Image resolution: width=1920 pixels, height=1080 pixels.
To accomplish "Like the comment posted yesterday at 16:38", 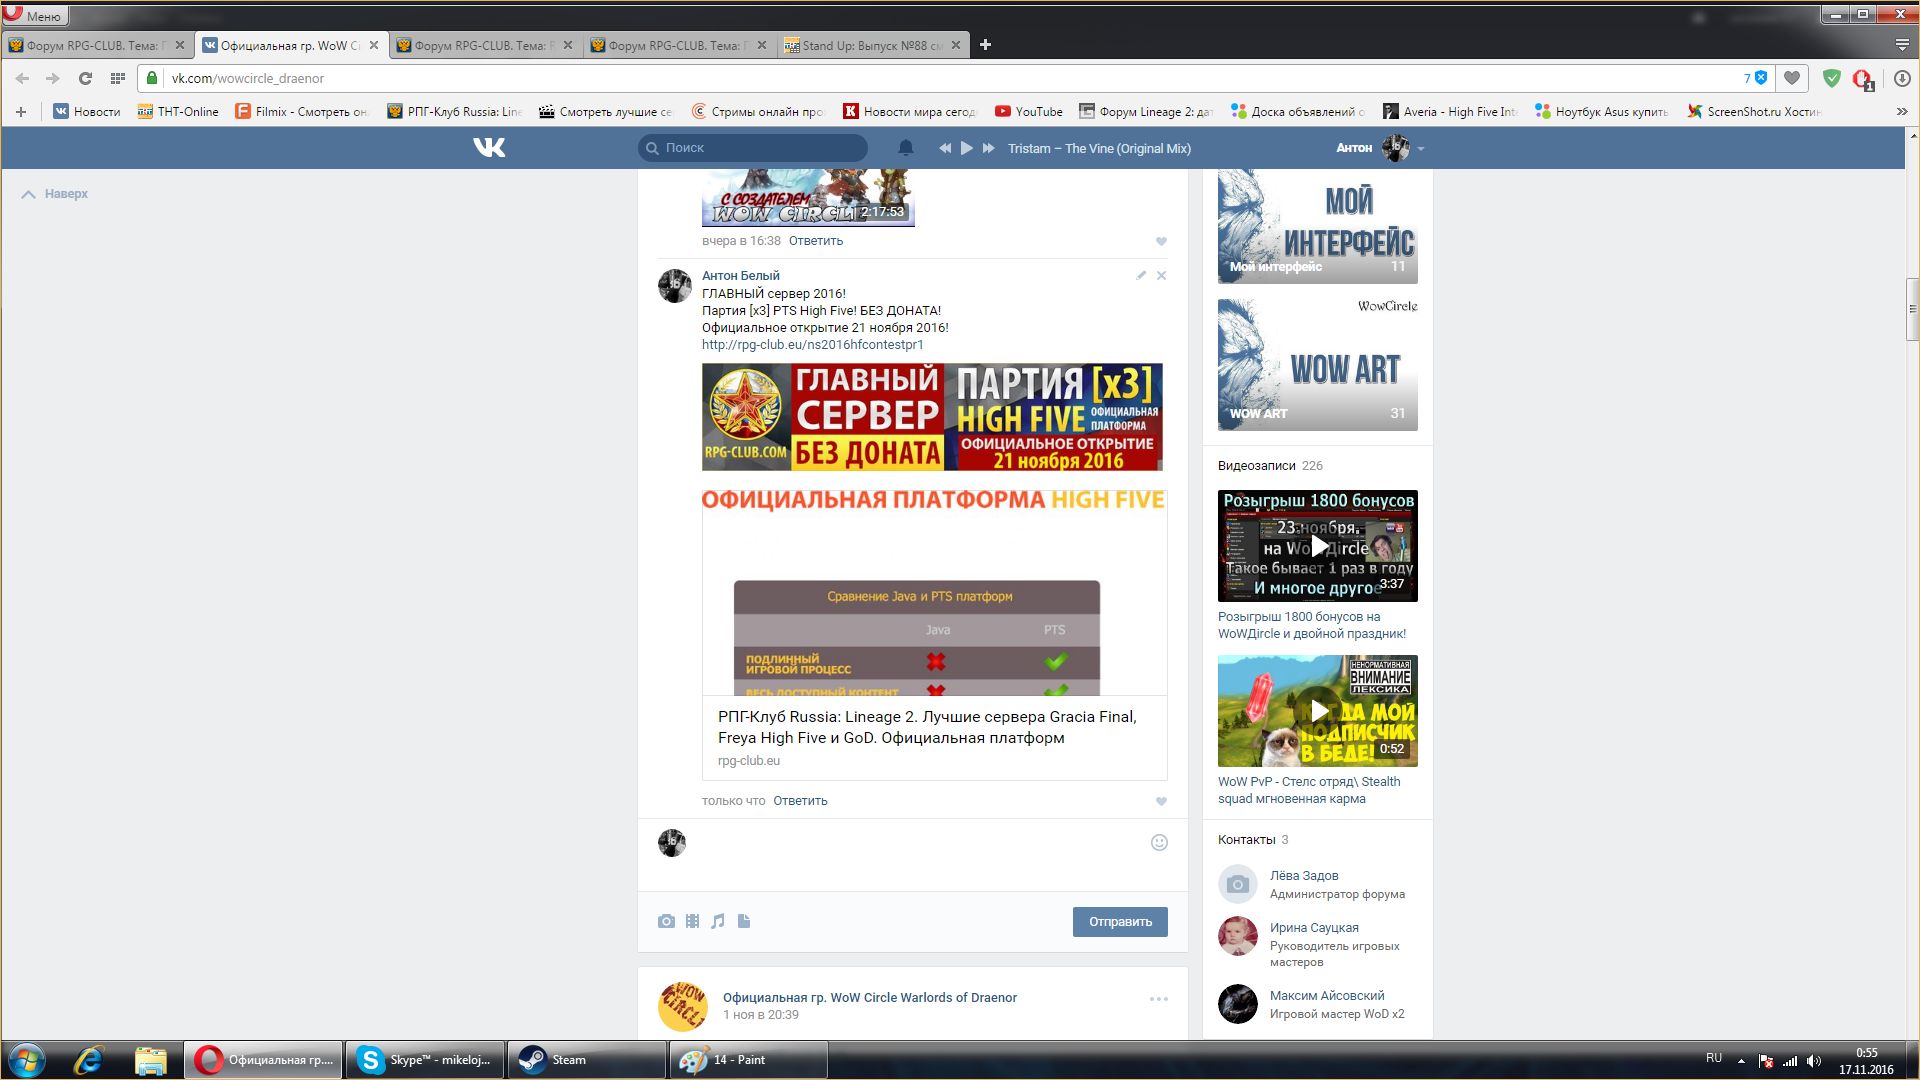I will coord(1161,241).
